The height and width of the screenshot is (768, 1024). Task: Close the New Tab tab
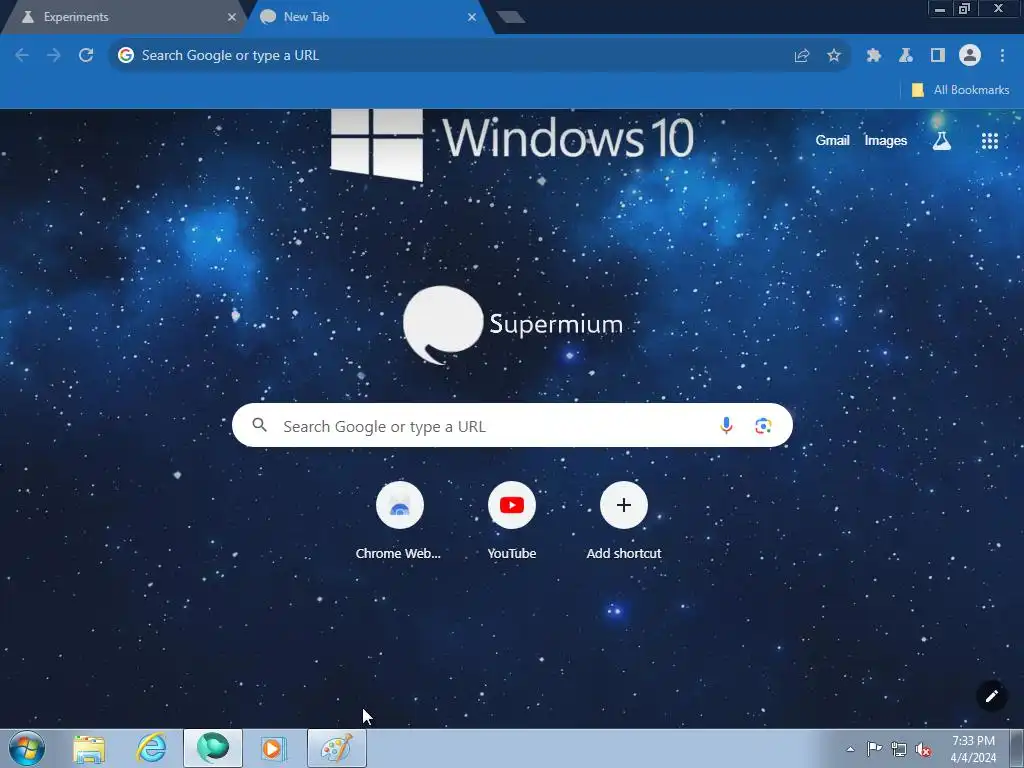coord(472,17)
